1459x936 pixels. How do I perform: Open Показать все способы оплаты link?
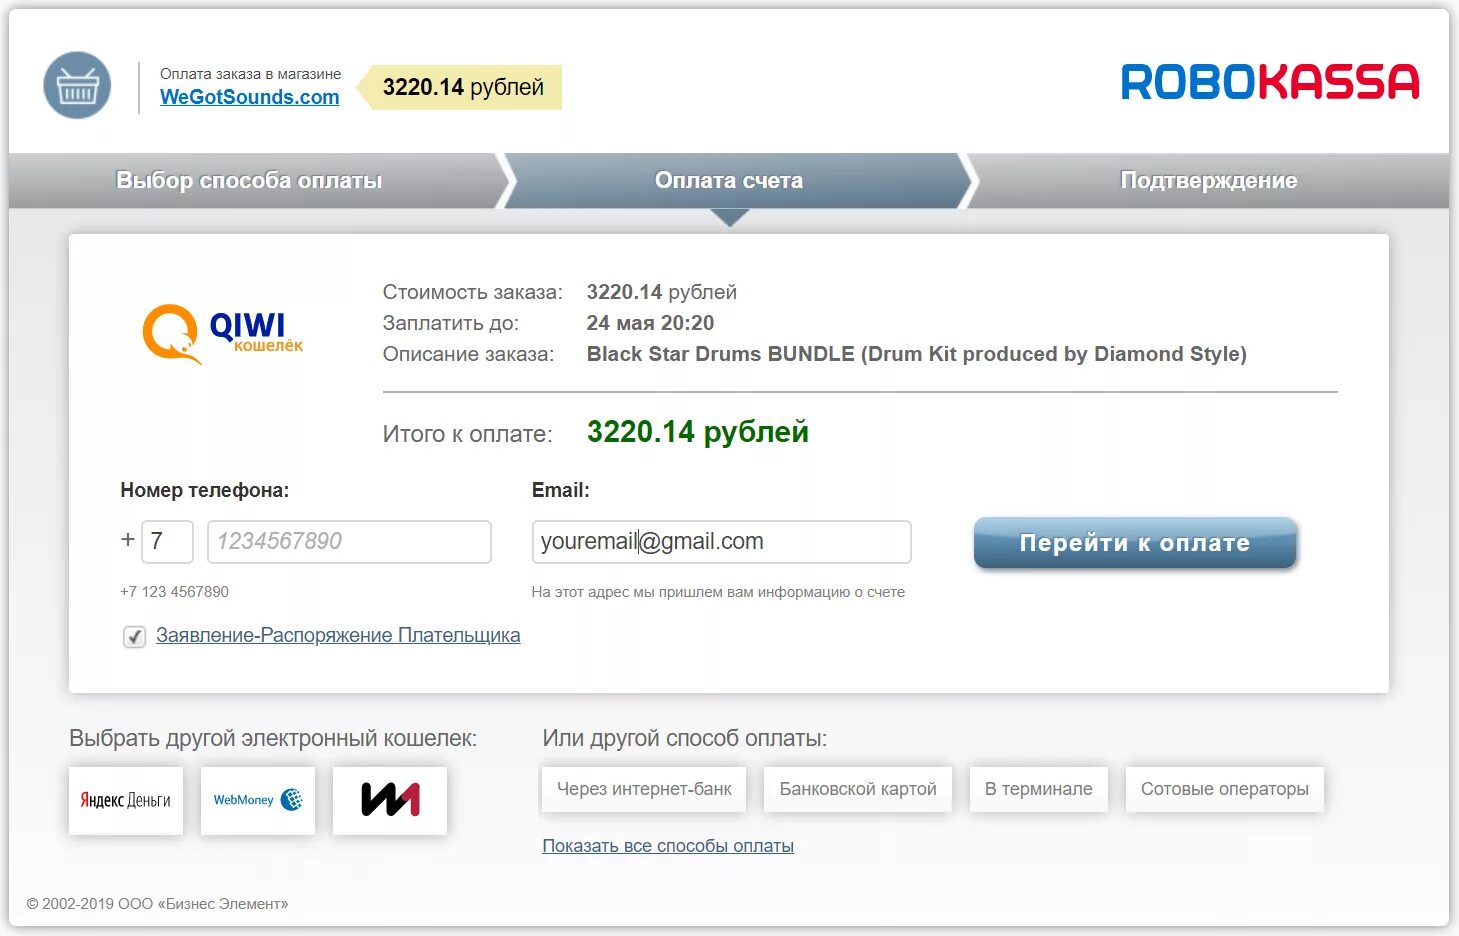(x=668, y=846)
